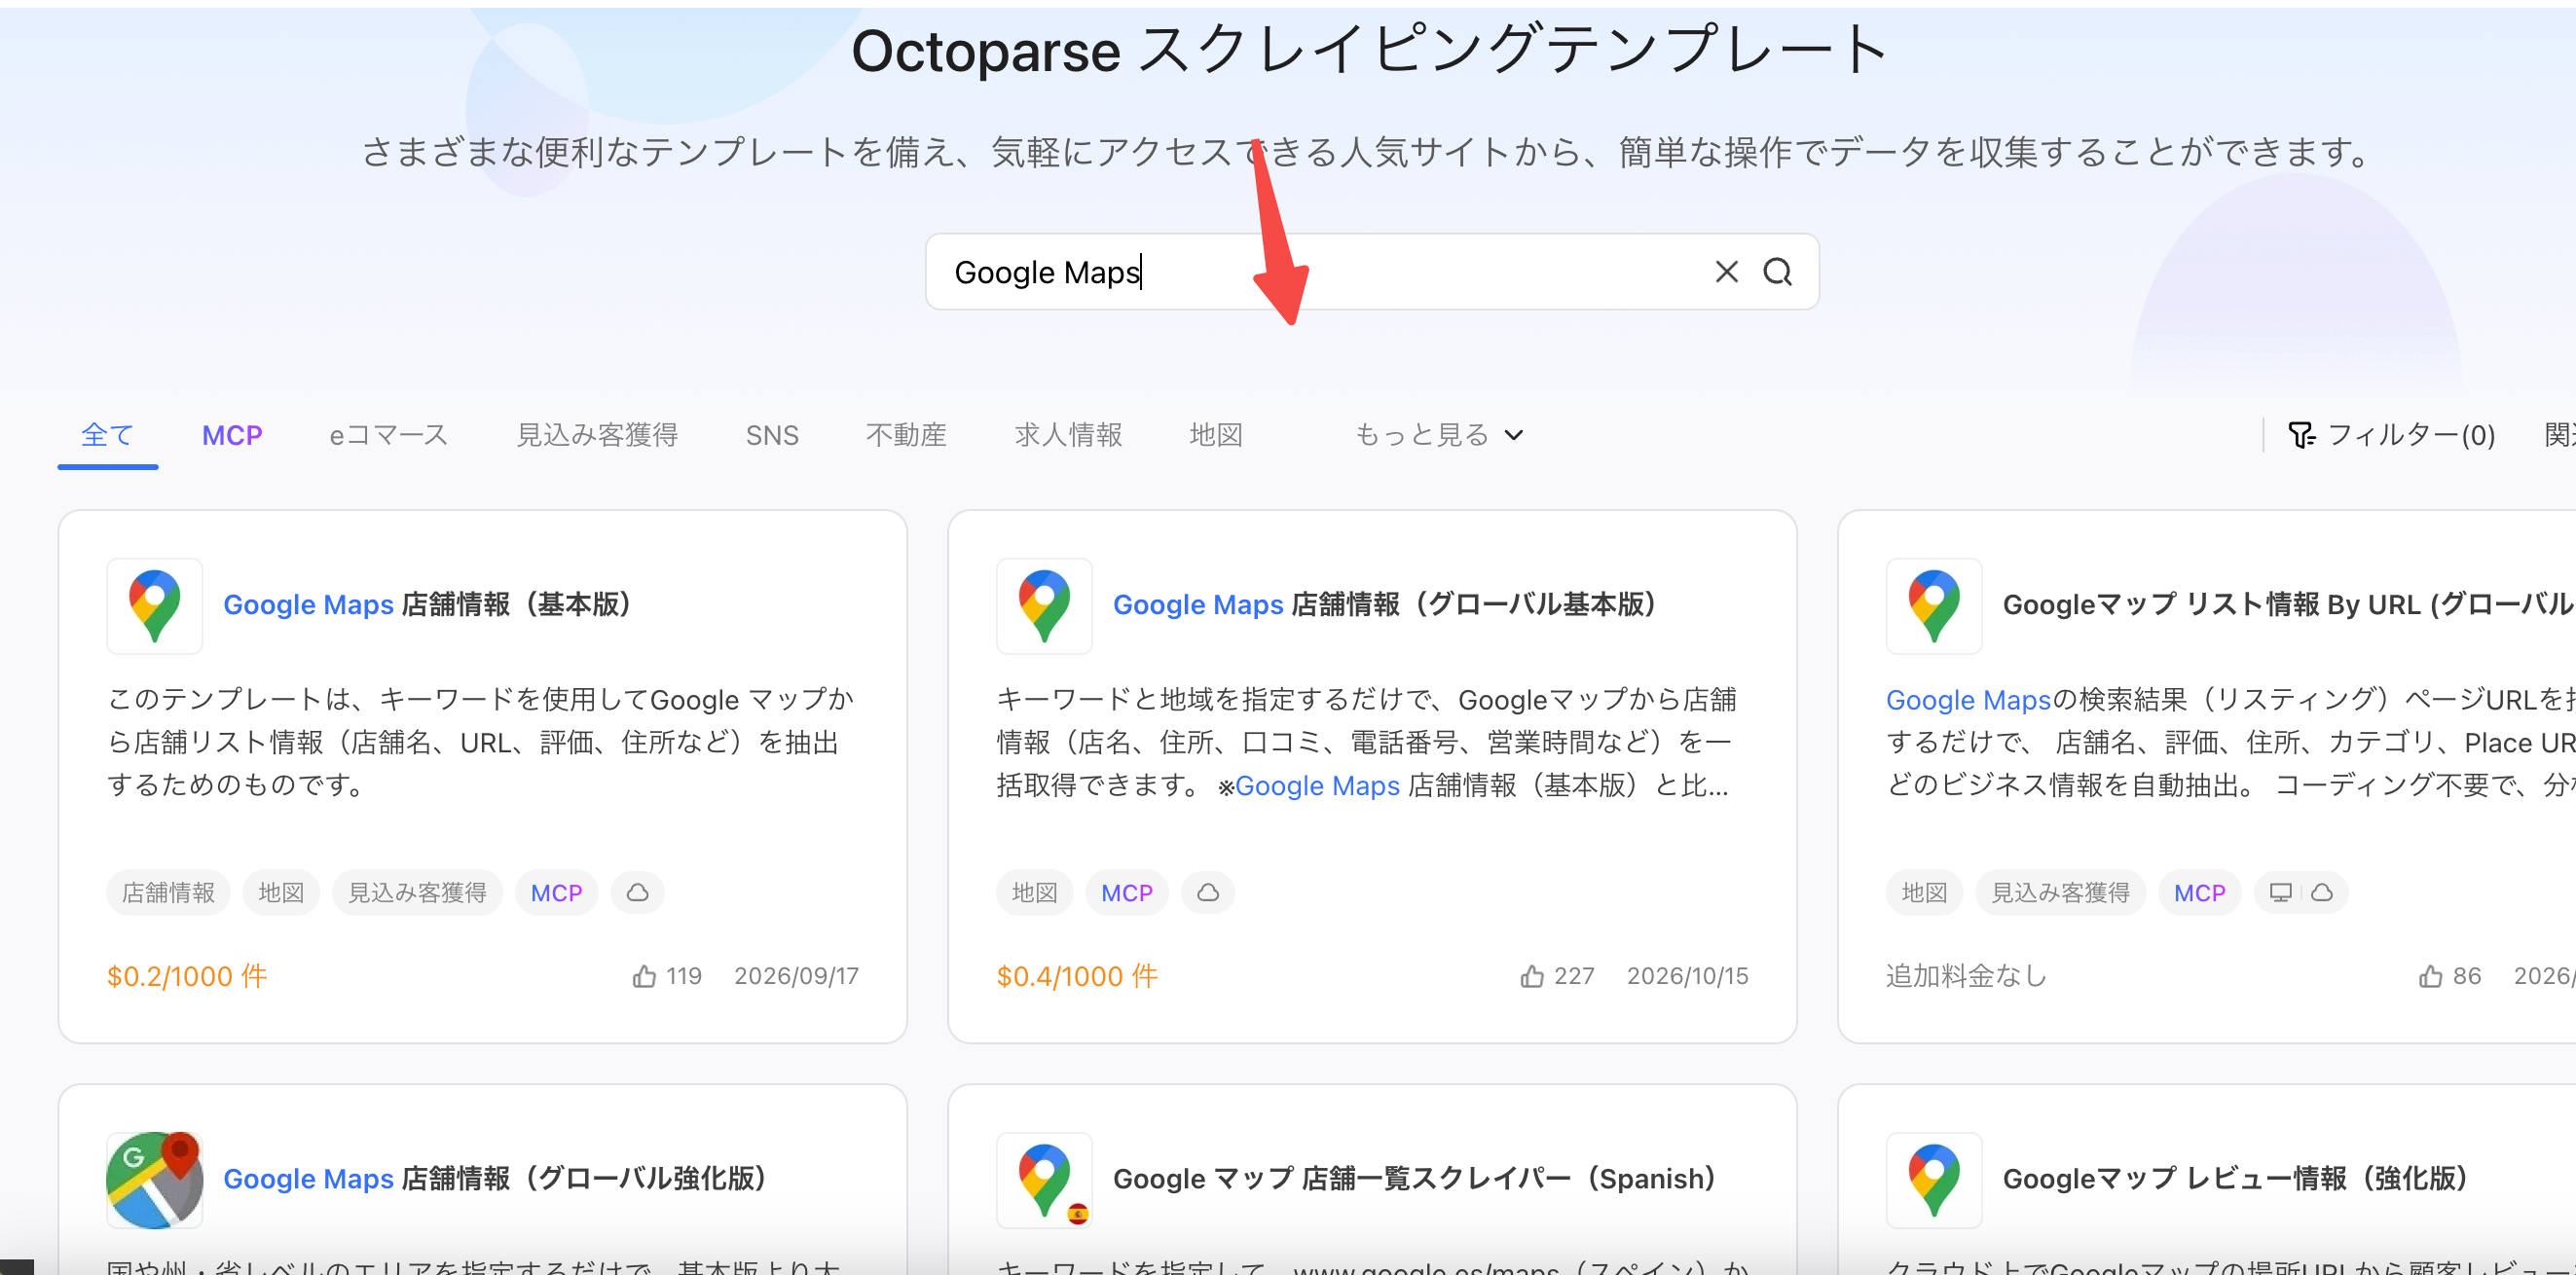Select the 求人情報 tab

1068,435
